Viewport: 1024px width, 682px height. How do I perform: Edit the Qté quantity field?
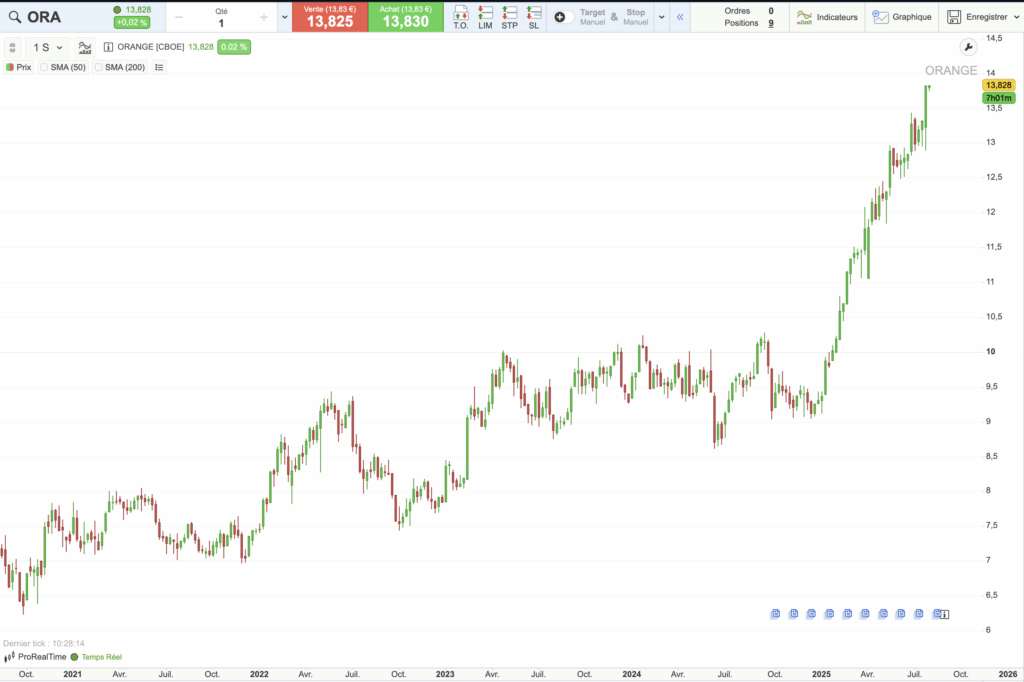(221, 23)
